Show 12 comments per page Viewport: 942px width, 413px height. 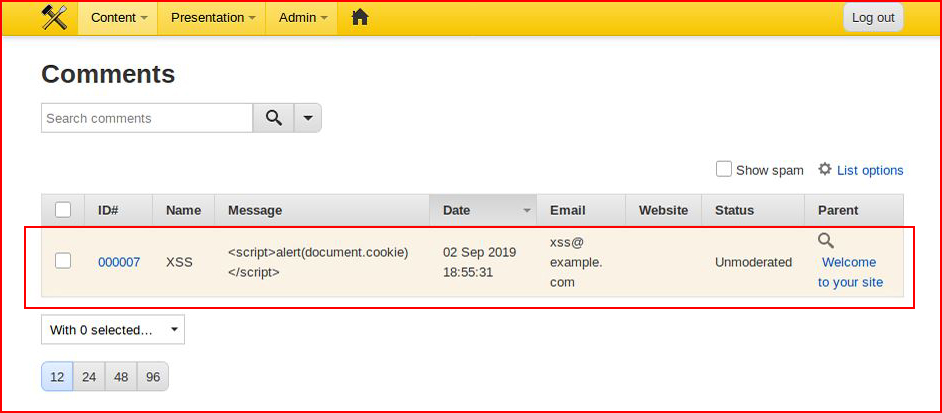coord(57,377)
